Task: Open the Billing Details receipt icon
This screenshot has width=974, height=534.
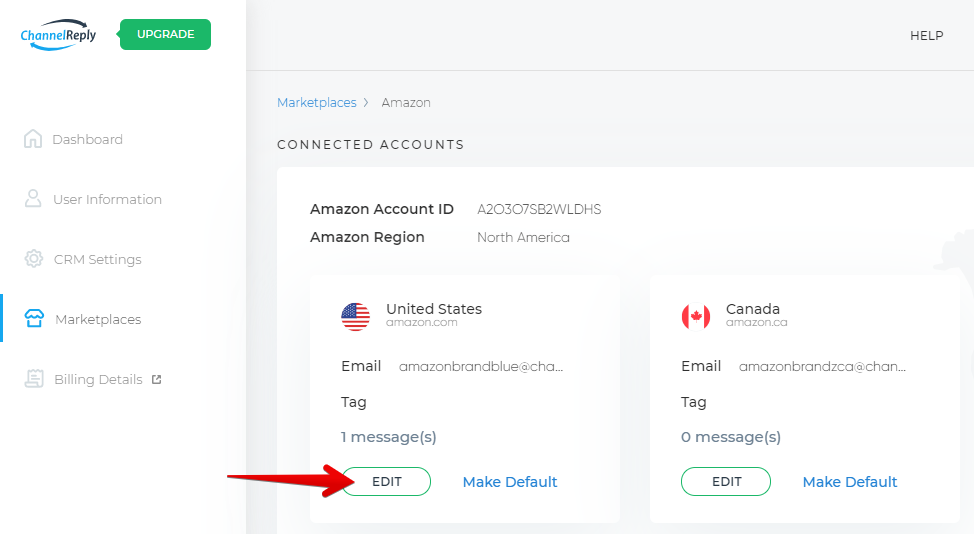Action: (34, 379)
